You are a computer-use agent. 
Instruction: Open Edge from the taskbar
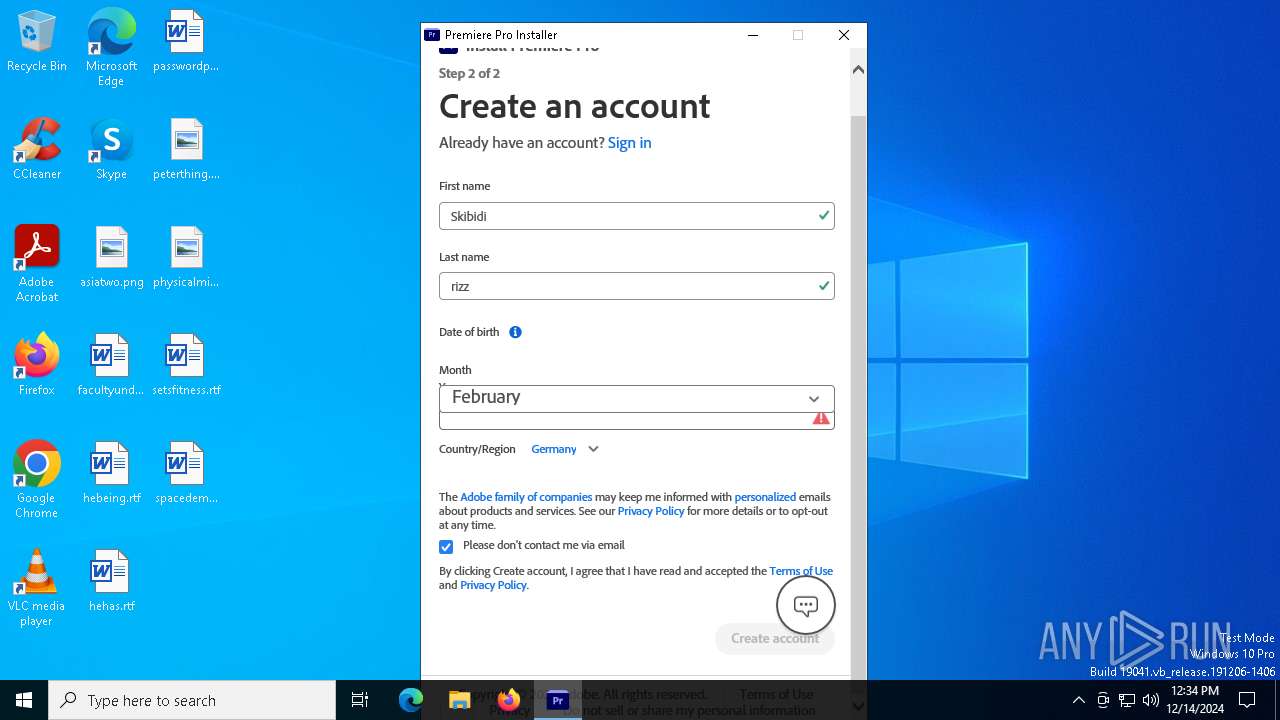pos(411,700)
